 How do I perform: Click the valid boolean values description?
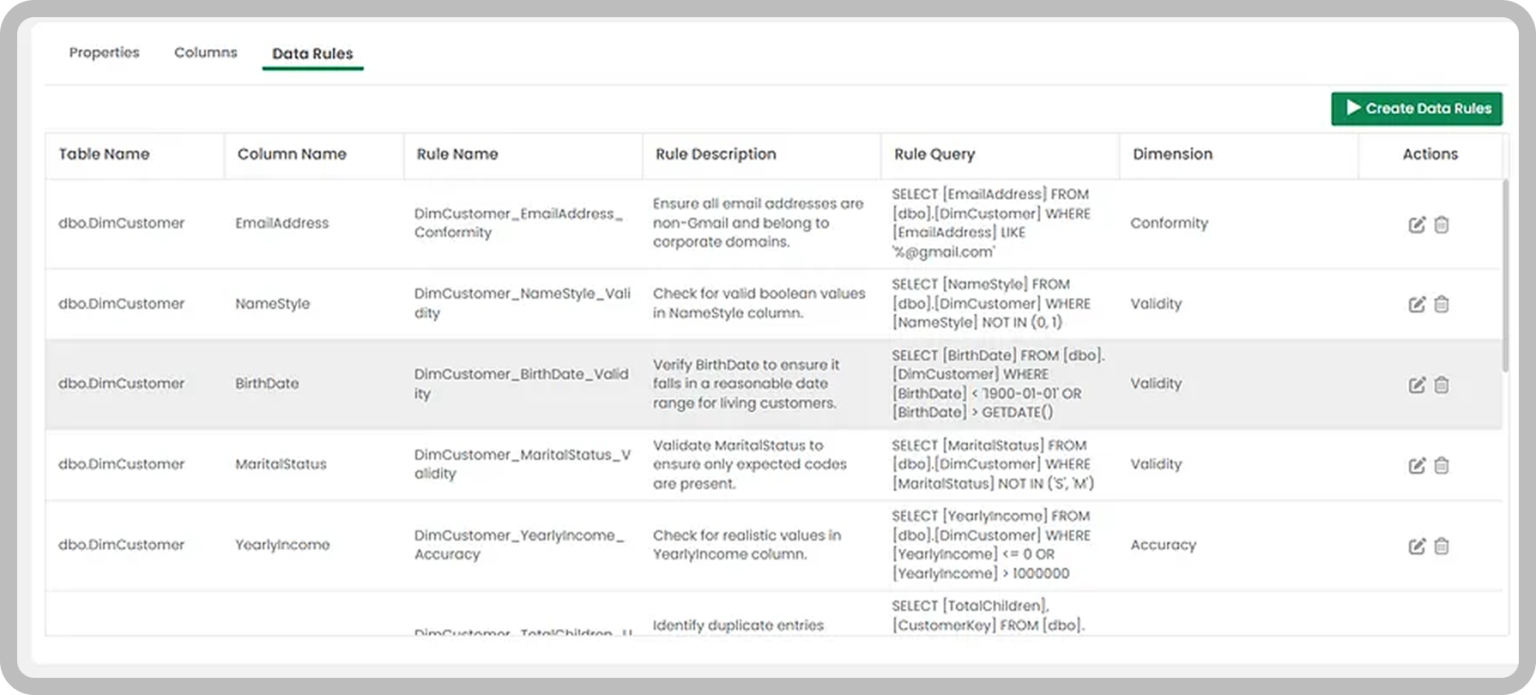click(759, 303)
